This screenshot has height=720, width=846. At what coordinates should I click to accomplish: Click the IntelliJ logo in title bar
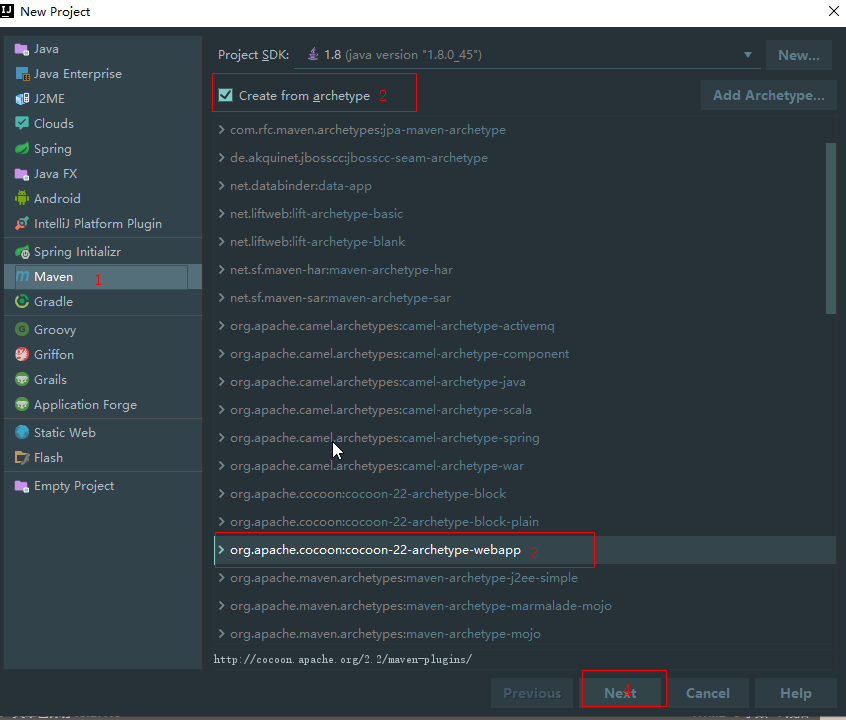click(x=8, y=11)
